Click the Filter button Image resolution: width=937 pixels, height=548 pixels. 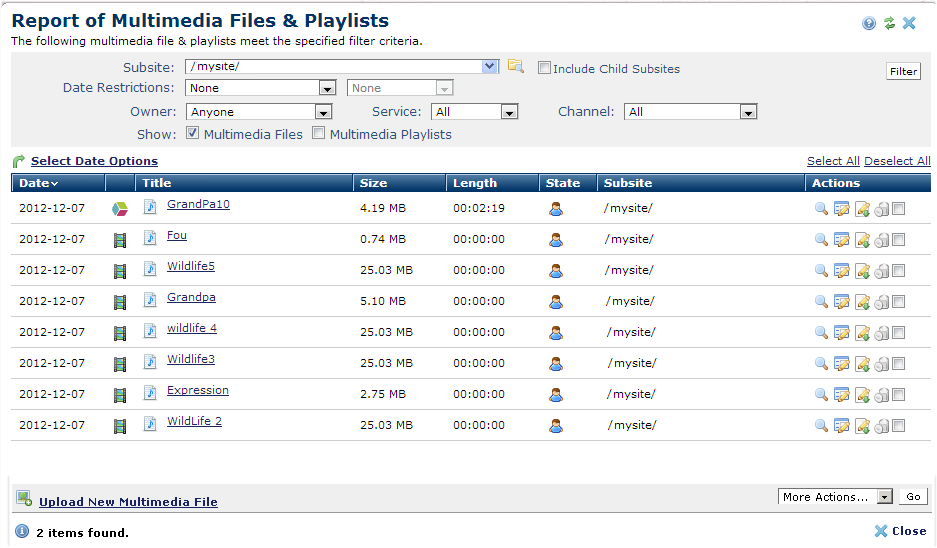point(903,71)
